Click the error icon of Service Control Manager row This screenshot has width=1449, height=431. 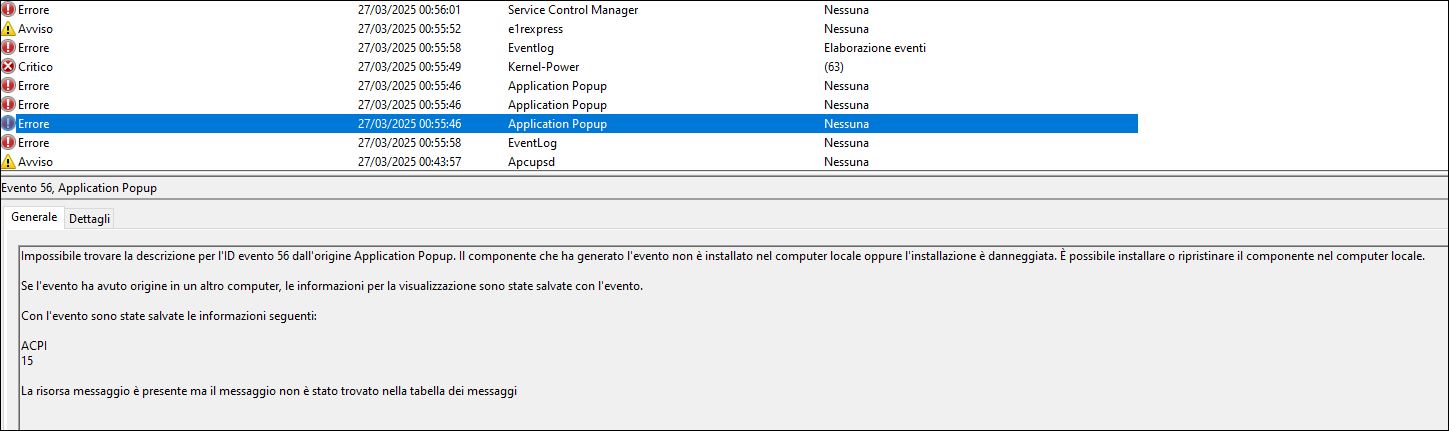tap(8, 10)
